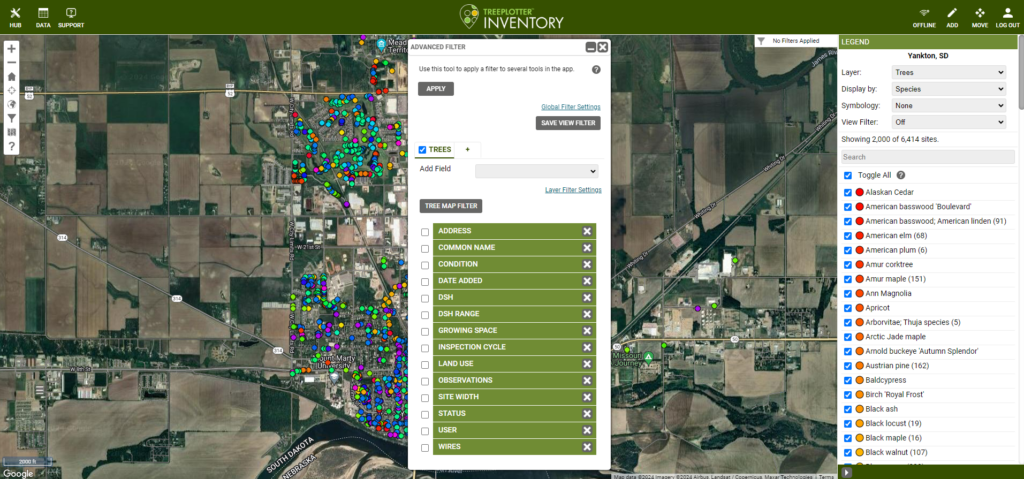Click the Baldcypress legend entry
This screenshot has width=1024, height=479.
click(x=886, y=380)
